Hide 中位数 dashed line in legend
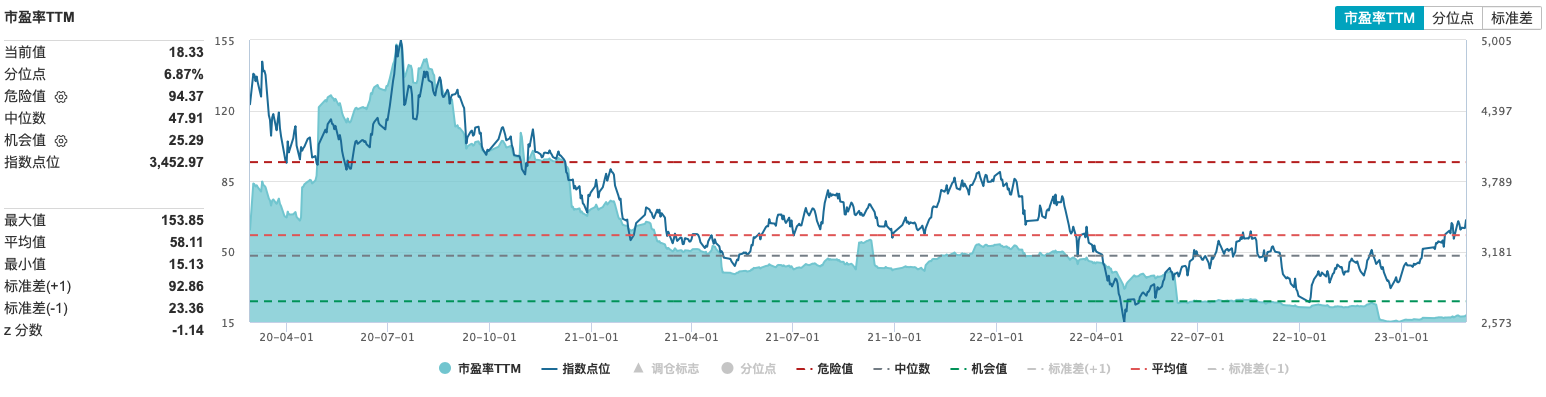 (x=902, y=369)
